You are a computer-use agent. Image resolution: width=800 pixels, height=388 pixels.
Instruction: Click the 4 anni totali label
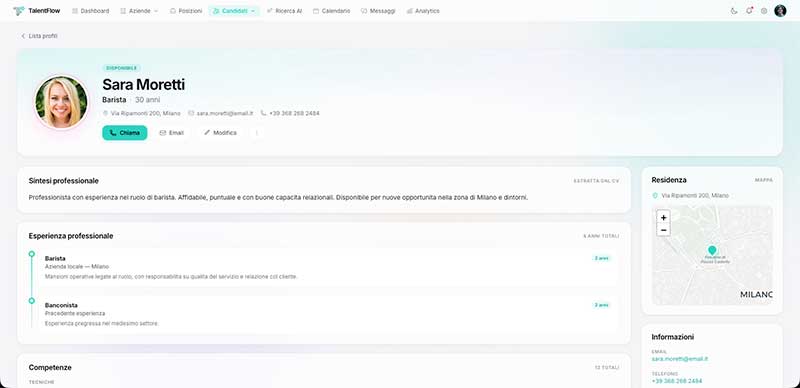[x=601, y=236]
